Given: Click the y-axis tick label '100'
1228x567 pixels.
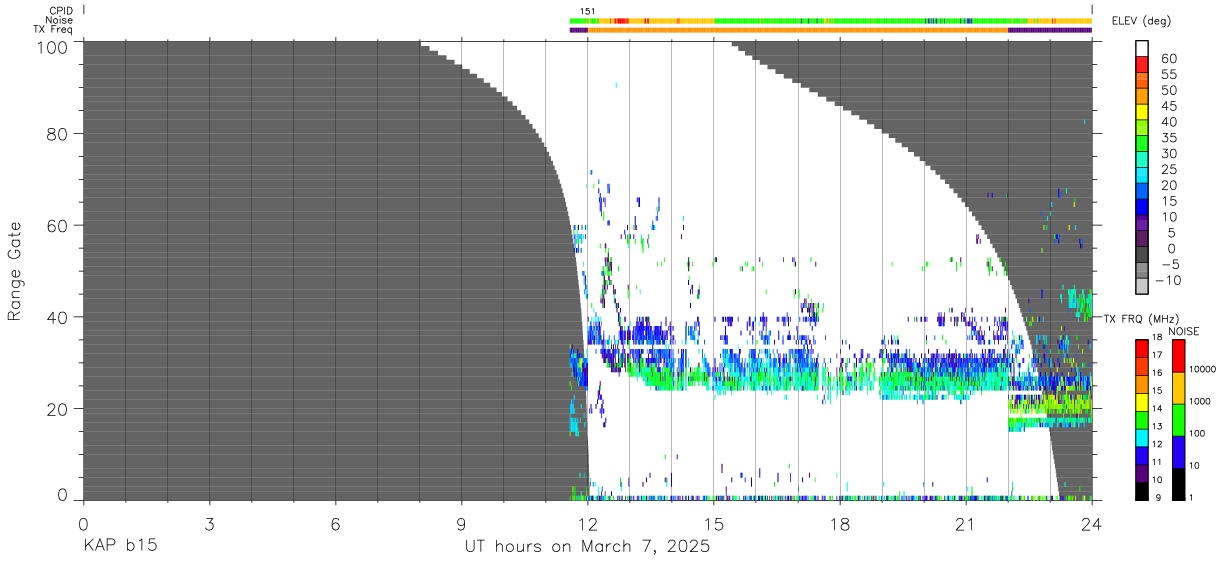Looking at the screenshot, I should point(53,47).
